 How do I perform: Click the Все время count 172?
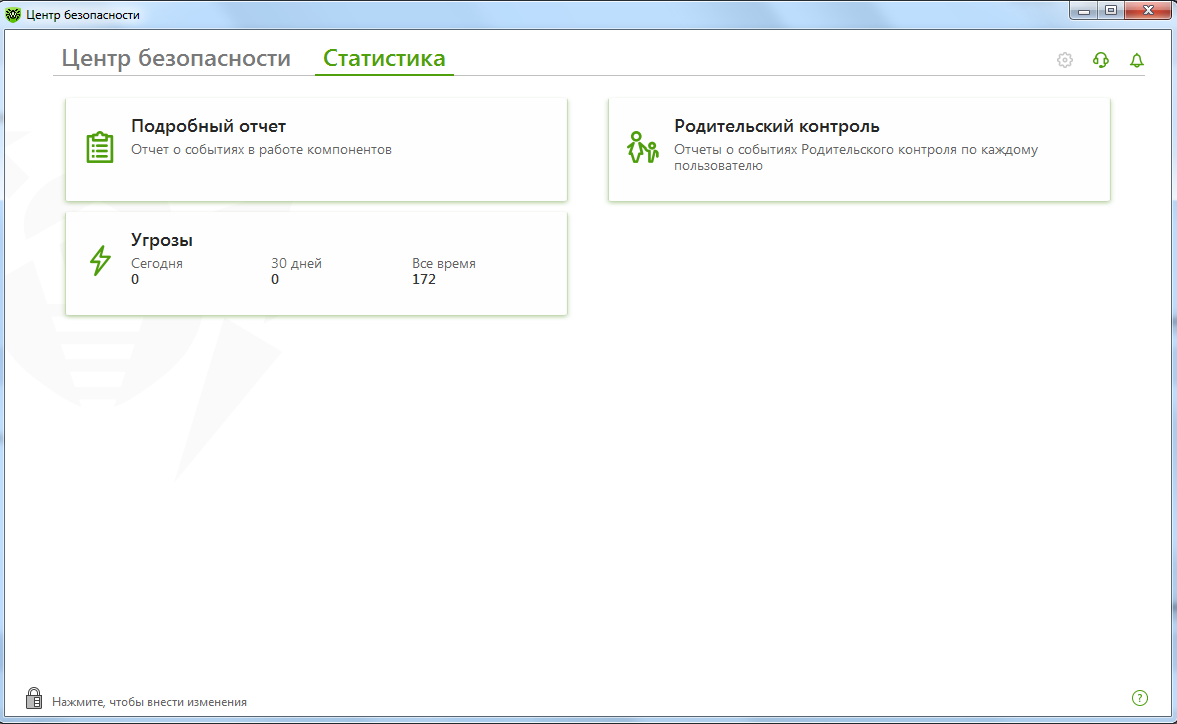[x=423, y=279]
